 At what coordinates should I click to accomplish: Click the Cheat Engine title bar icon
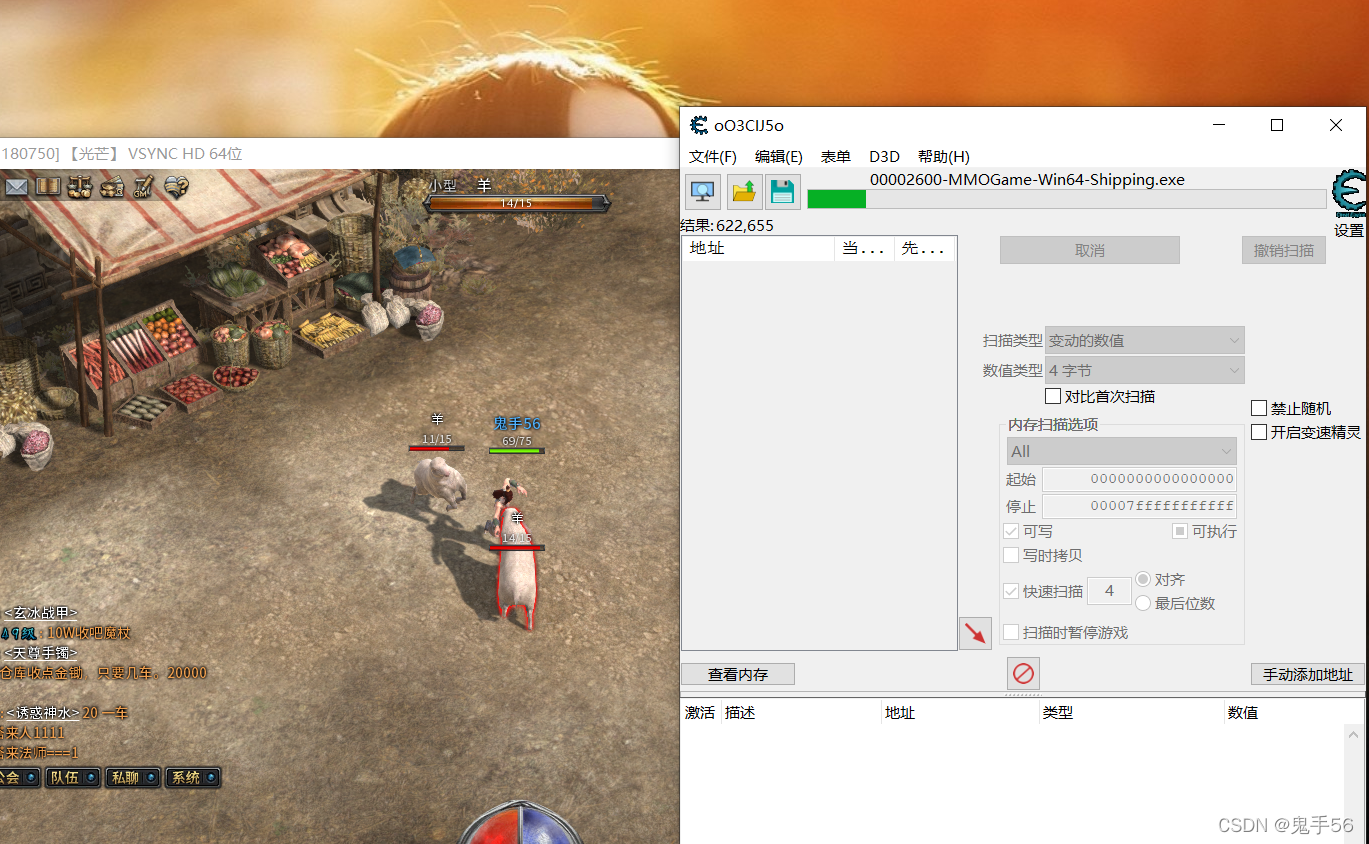pos(699,125)
